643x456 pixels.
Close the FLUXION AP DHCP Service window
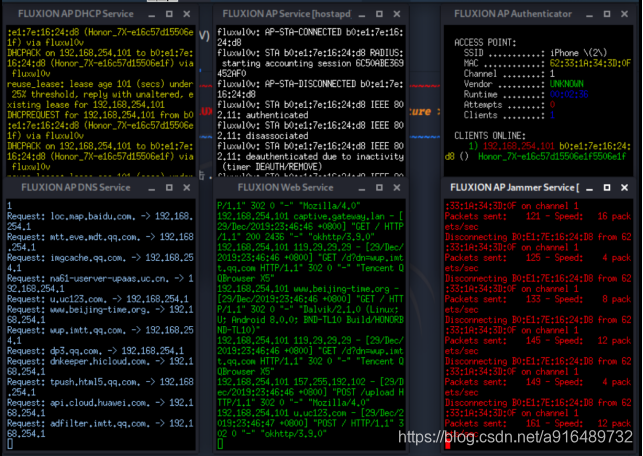point(187,14)
